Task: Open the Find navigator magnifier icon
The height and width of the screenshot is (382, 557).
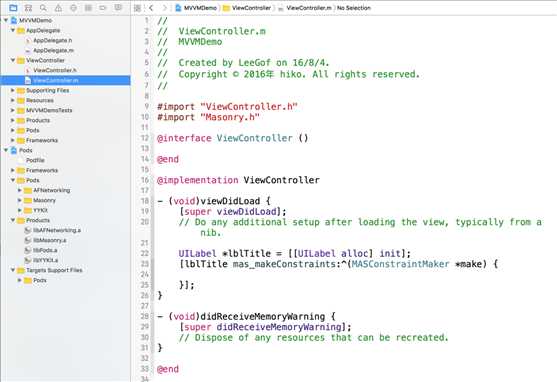Action: click(x=43, y=7)
